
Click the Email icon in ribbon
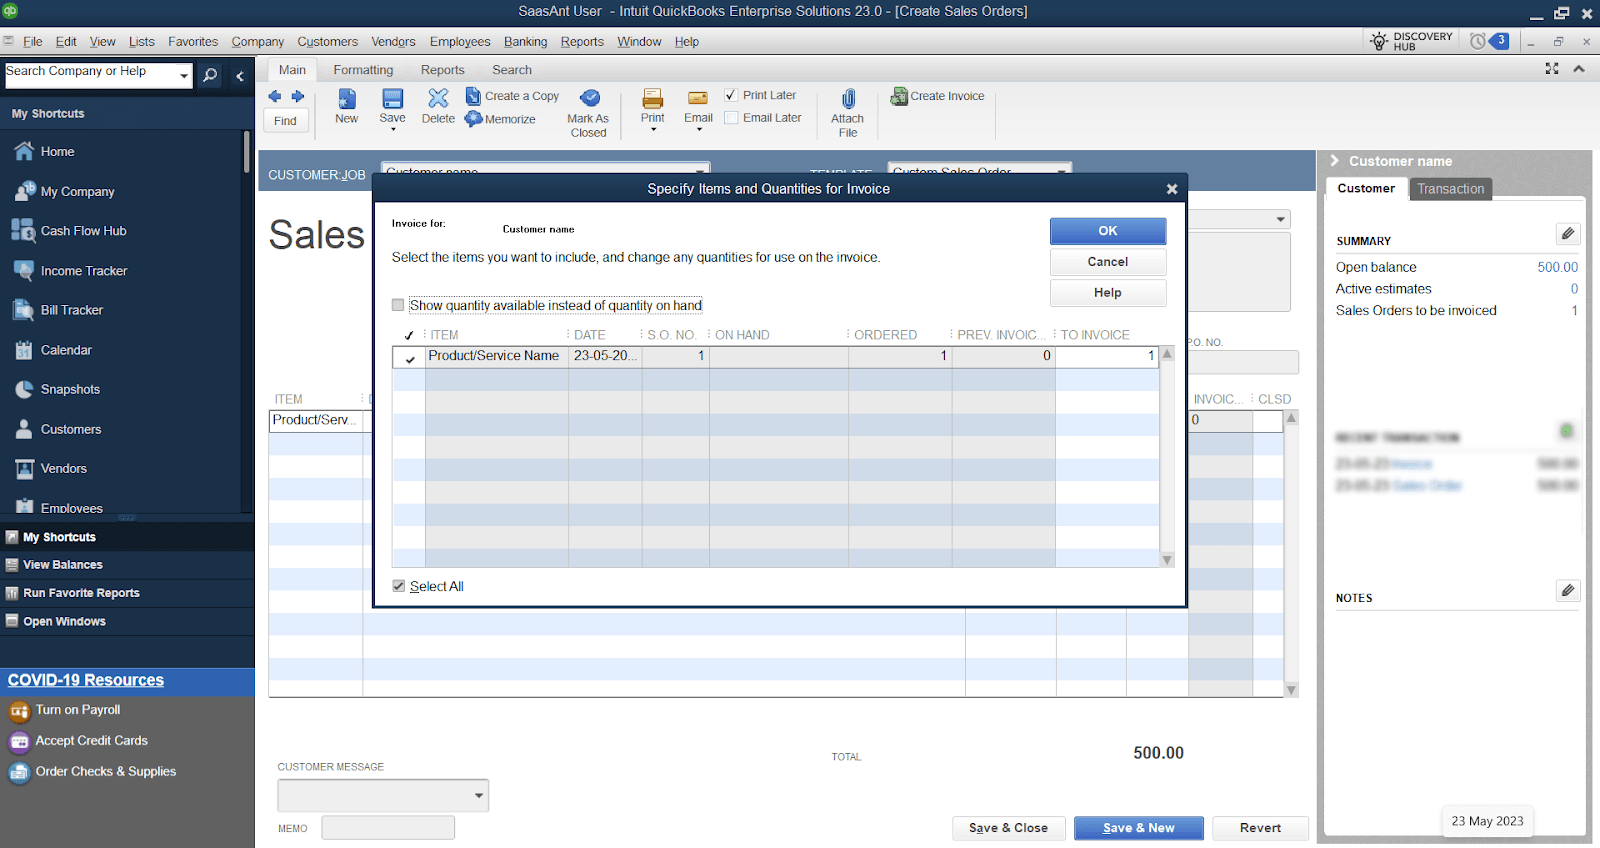698,98
